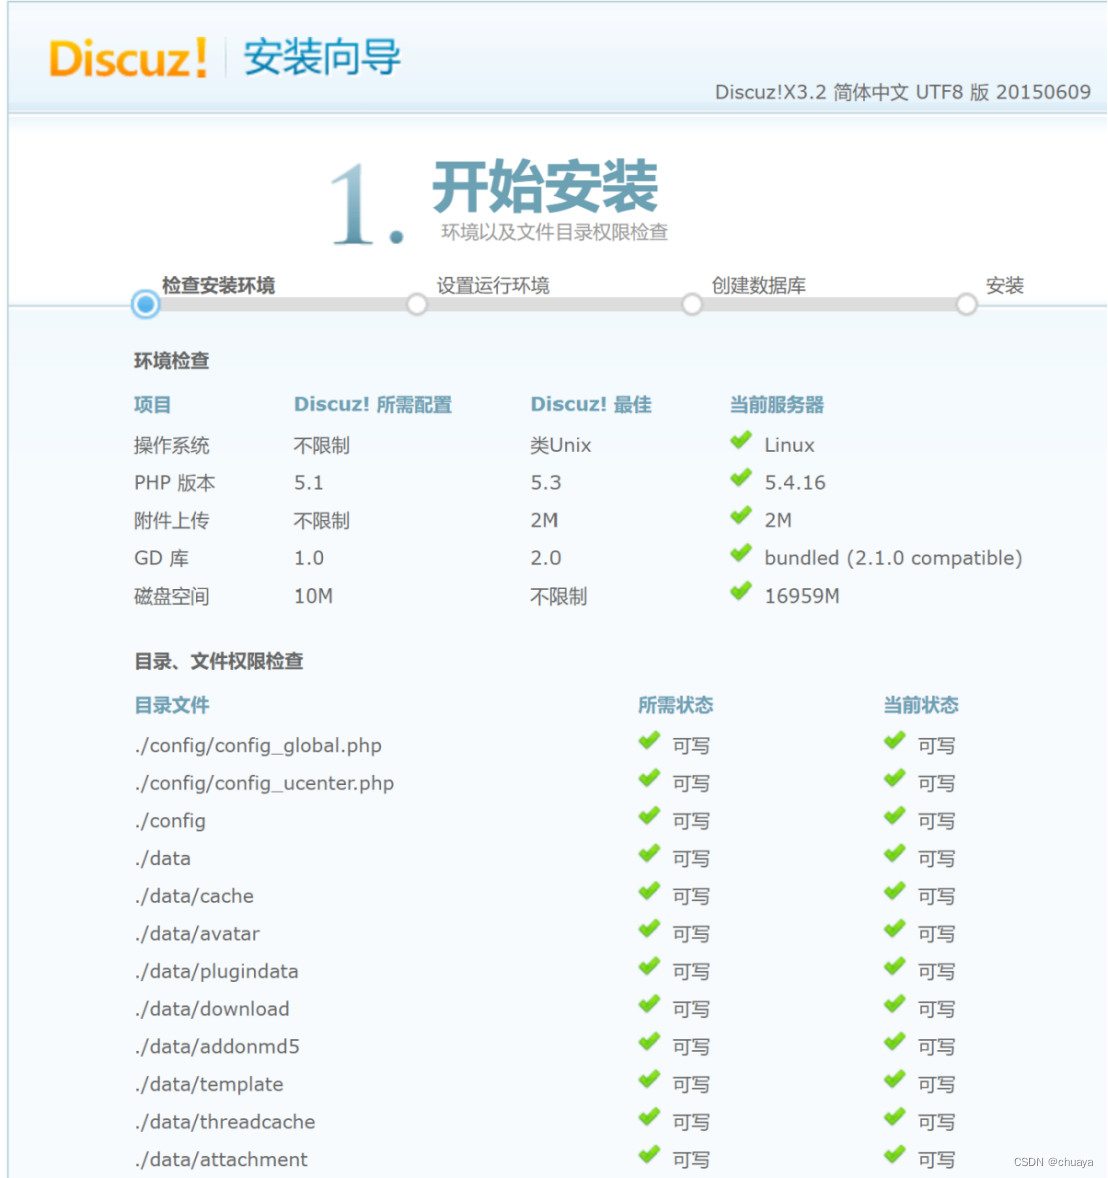Click the 安装向导 header title

tap(322, 58)
